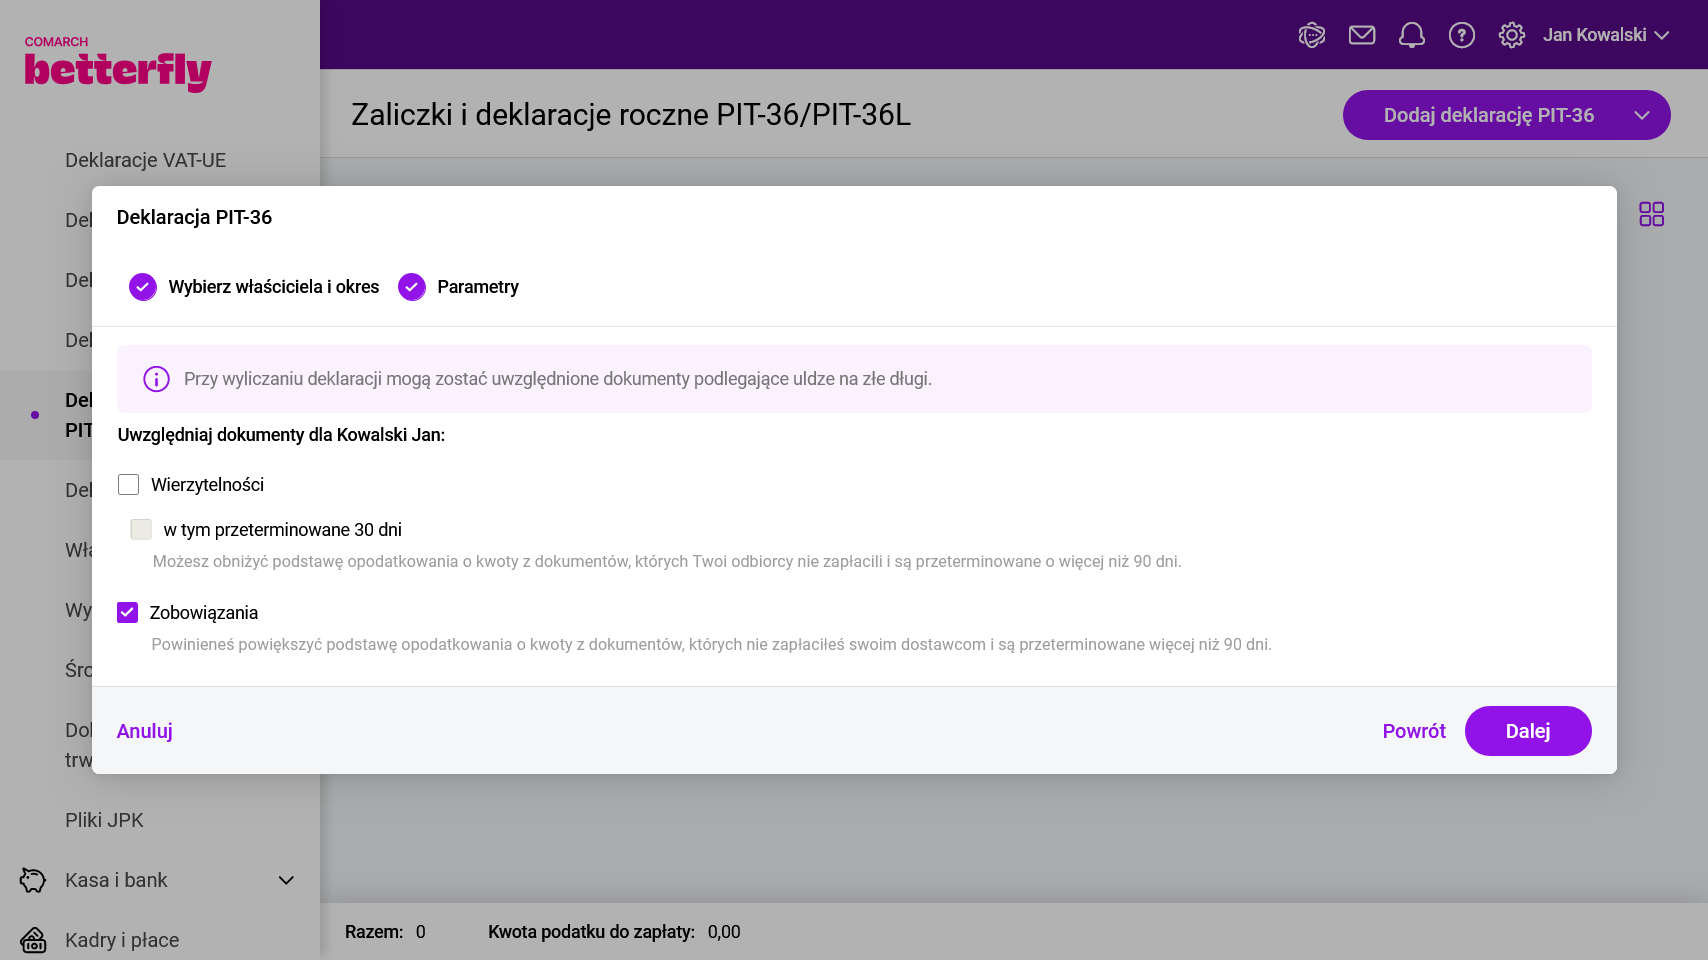Open Dodaj deklarację PIT-36 dropdown arrow
Image resolution: width=1708 pixels, height=960 pixels.
tap(1641, 115)
